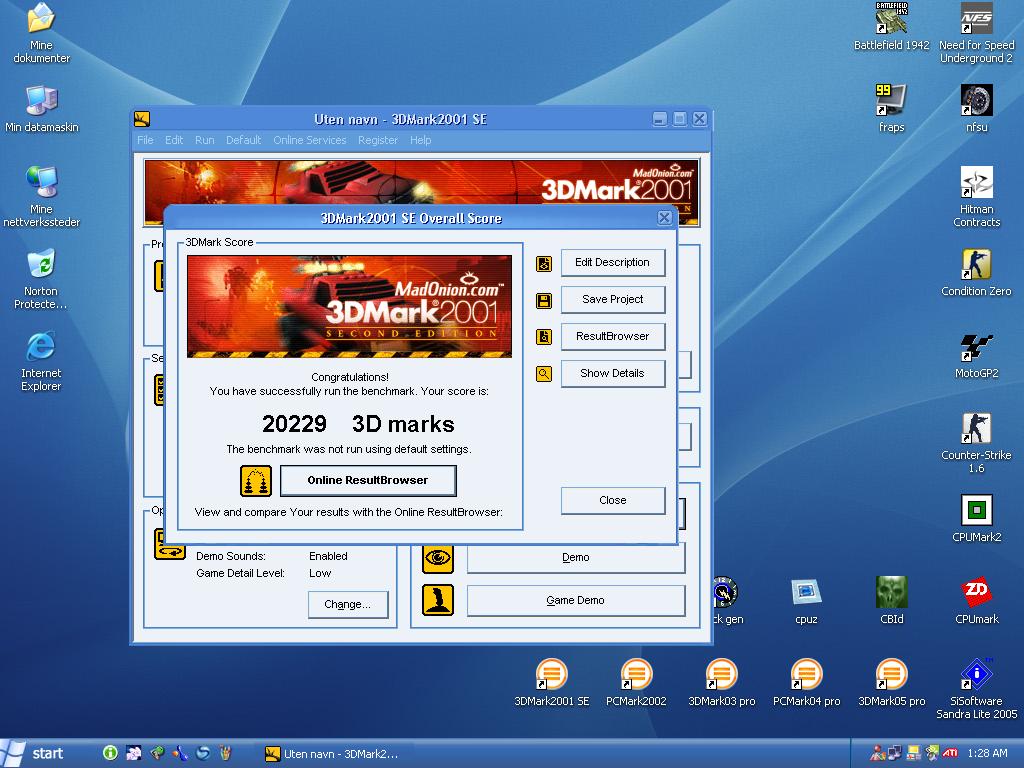
Task: Open CPUMark2 desktop icon
Action: [976, 519]
